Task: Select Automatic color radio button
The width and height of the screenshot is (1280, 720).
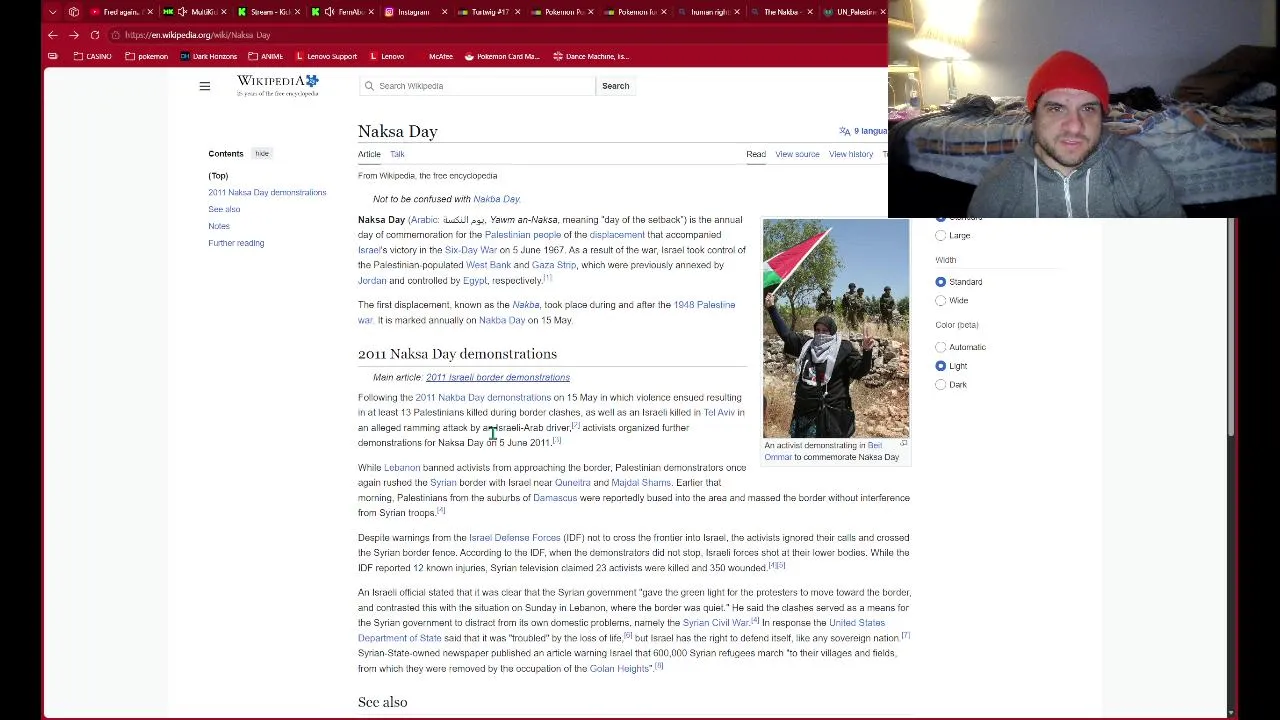Action: click(941, 347)
